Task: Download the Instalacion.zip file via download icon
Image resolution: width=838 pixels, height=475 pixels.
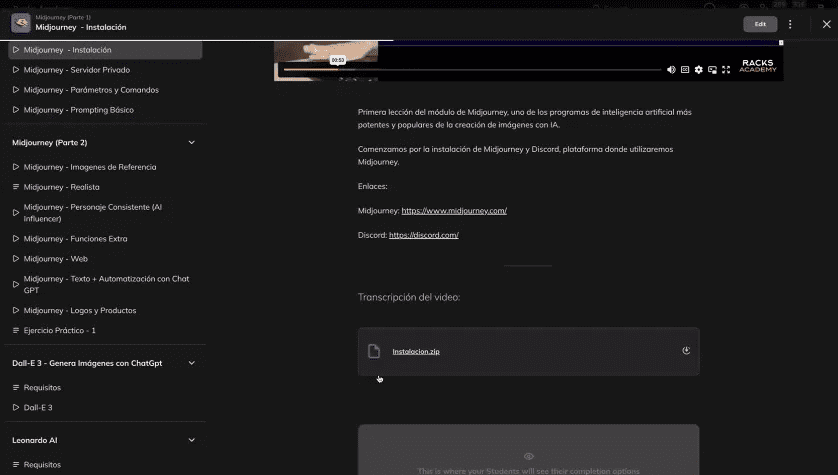Action: point(686,351)
